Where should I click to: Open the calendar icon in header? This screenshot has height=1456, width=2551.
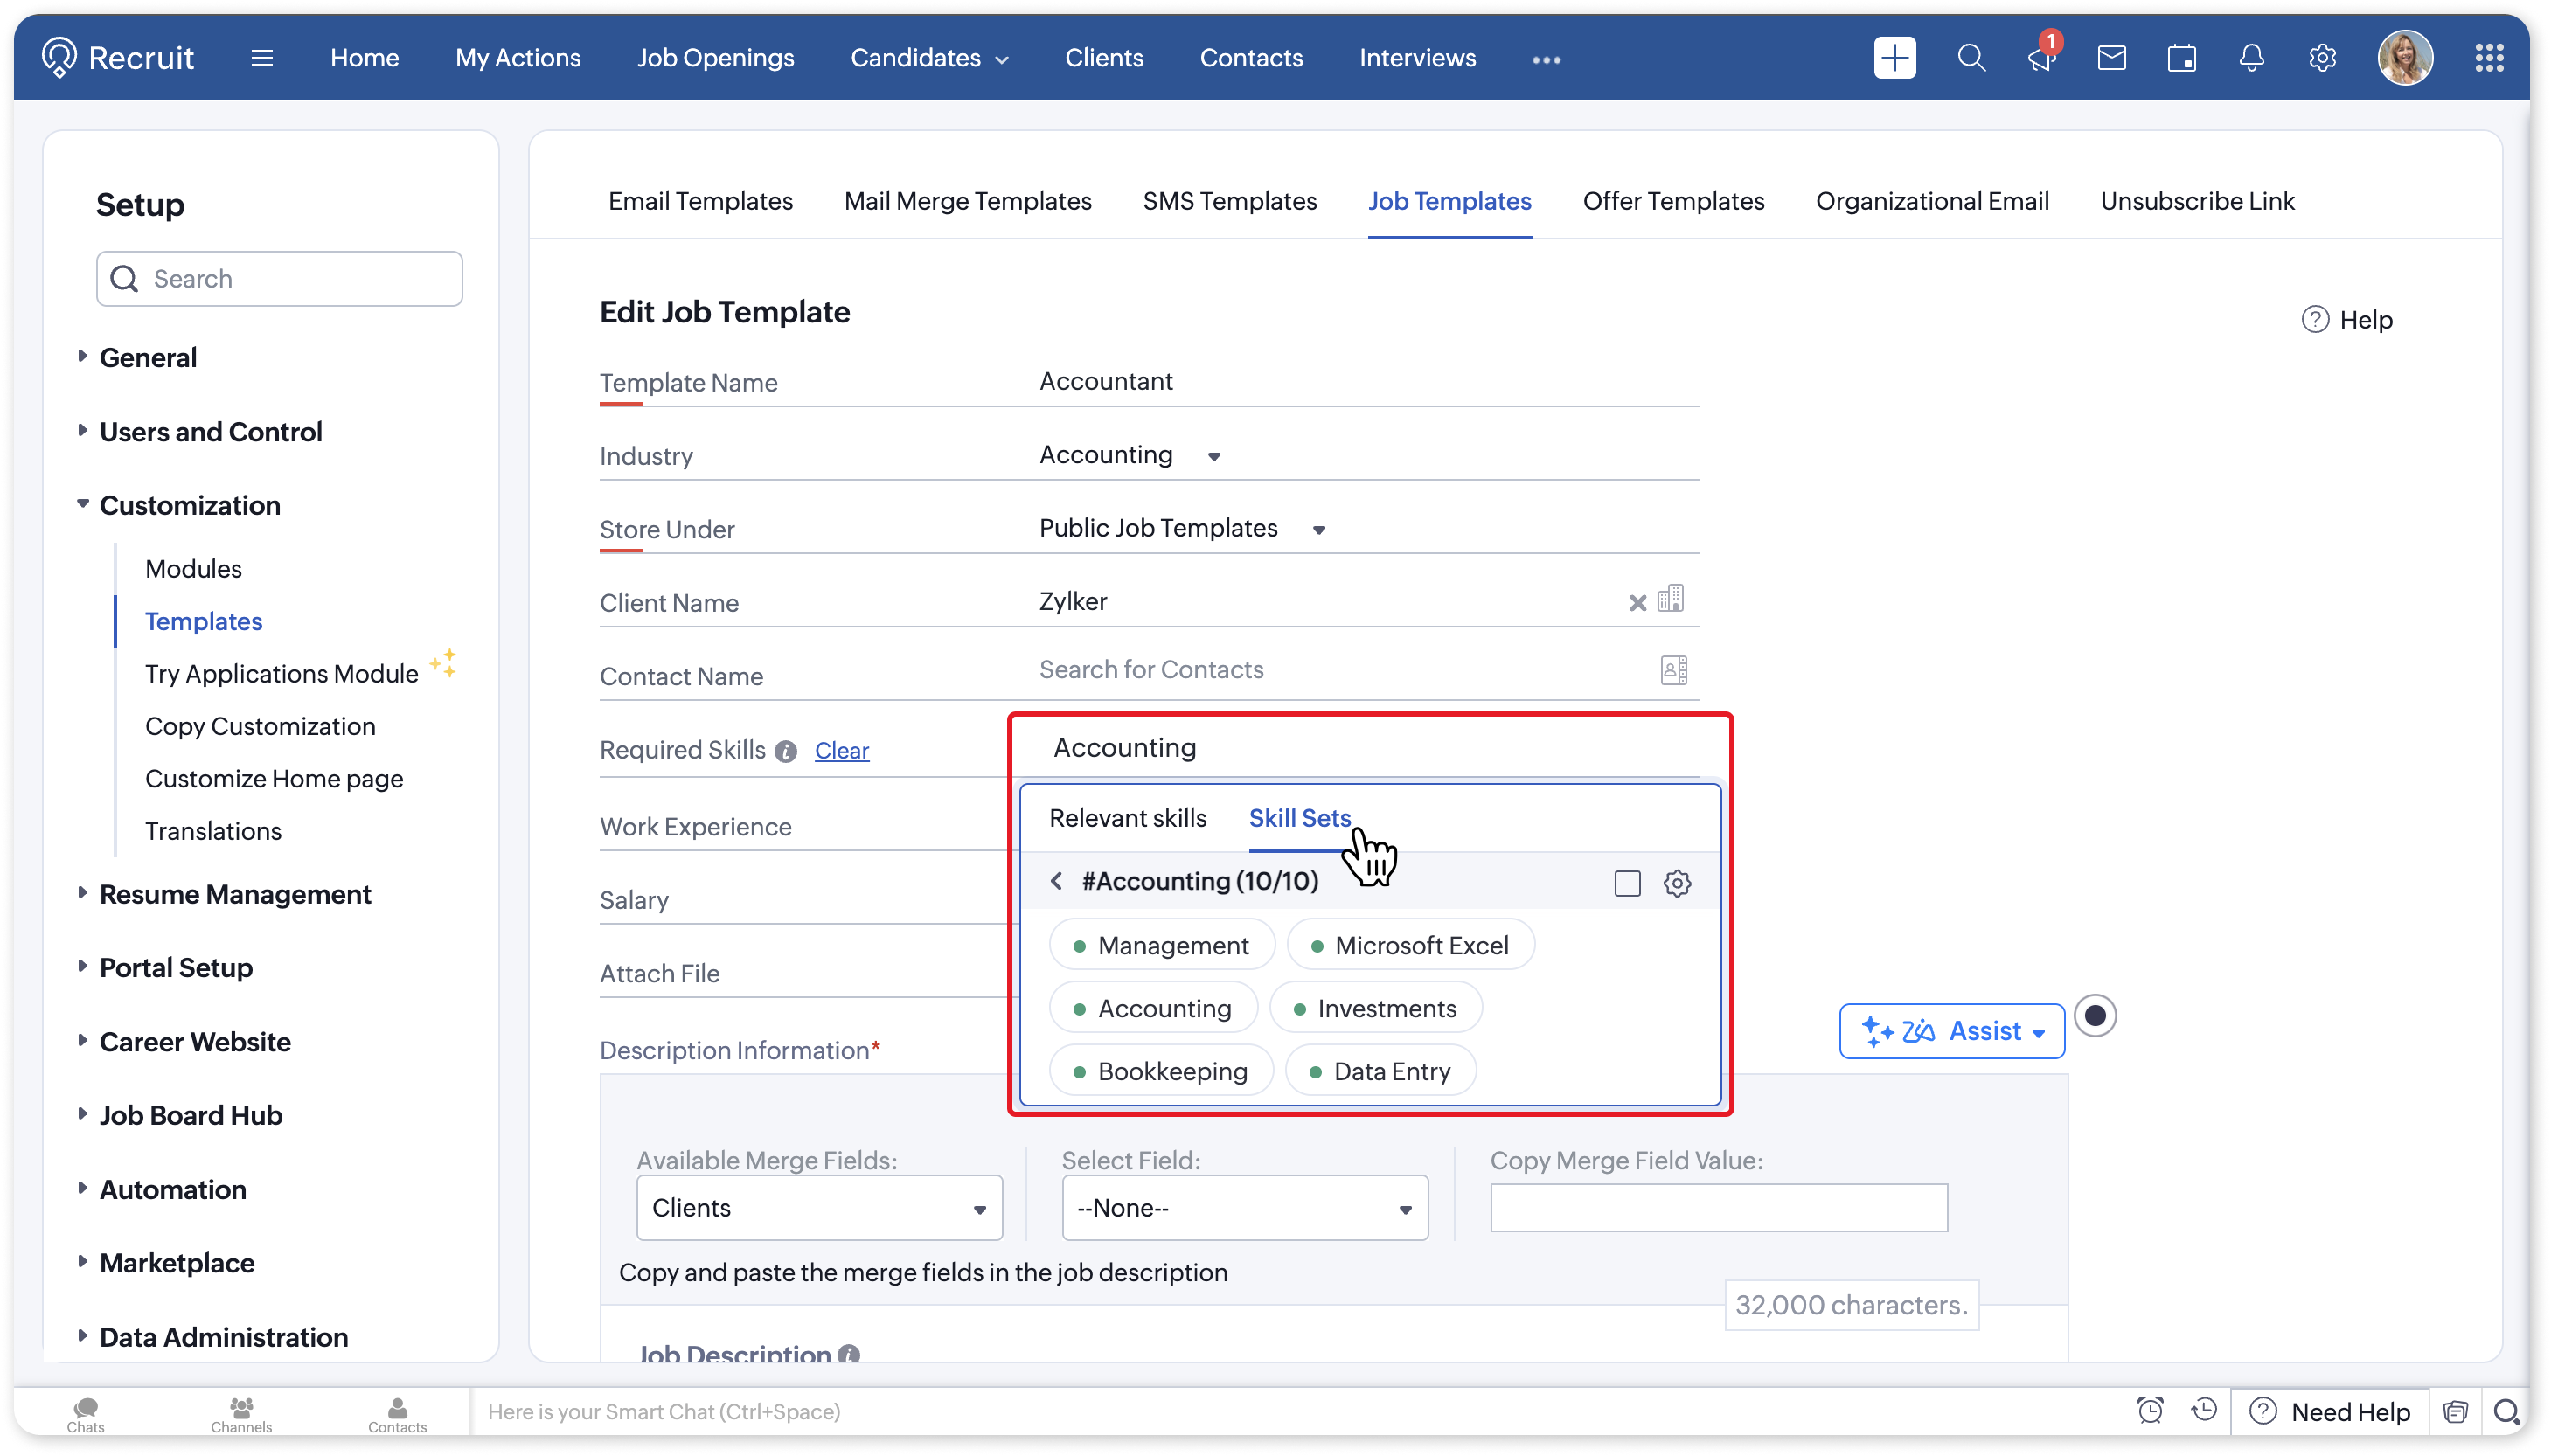click(x=2181, y=58)
